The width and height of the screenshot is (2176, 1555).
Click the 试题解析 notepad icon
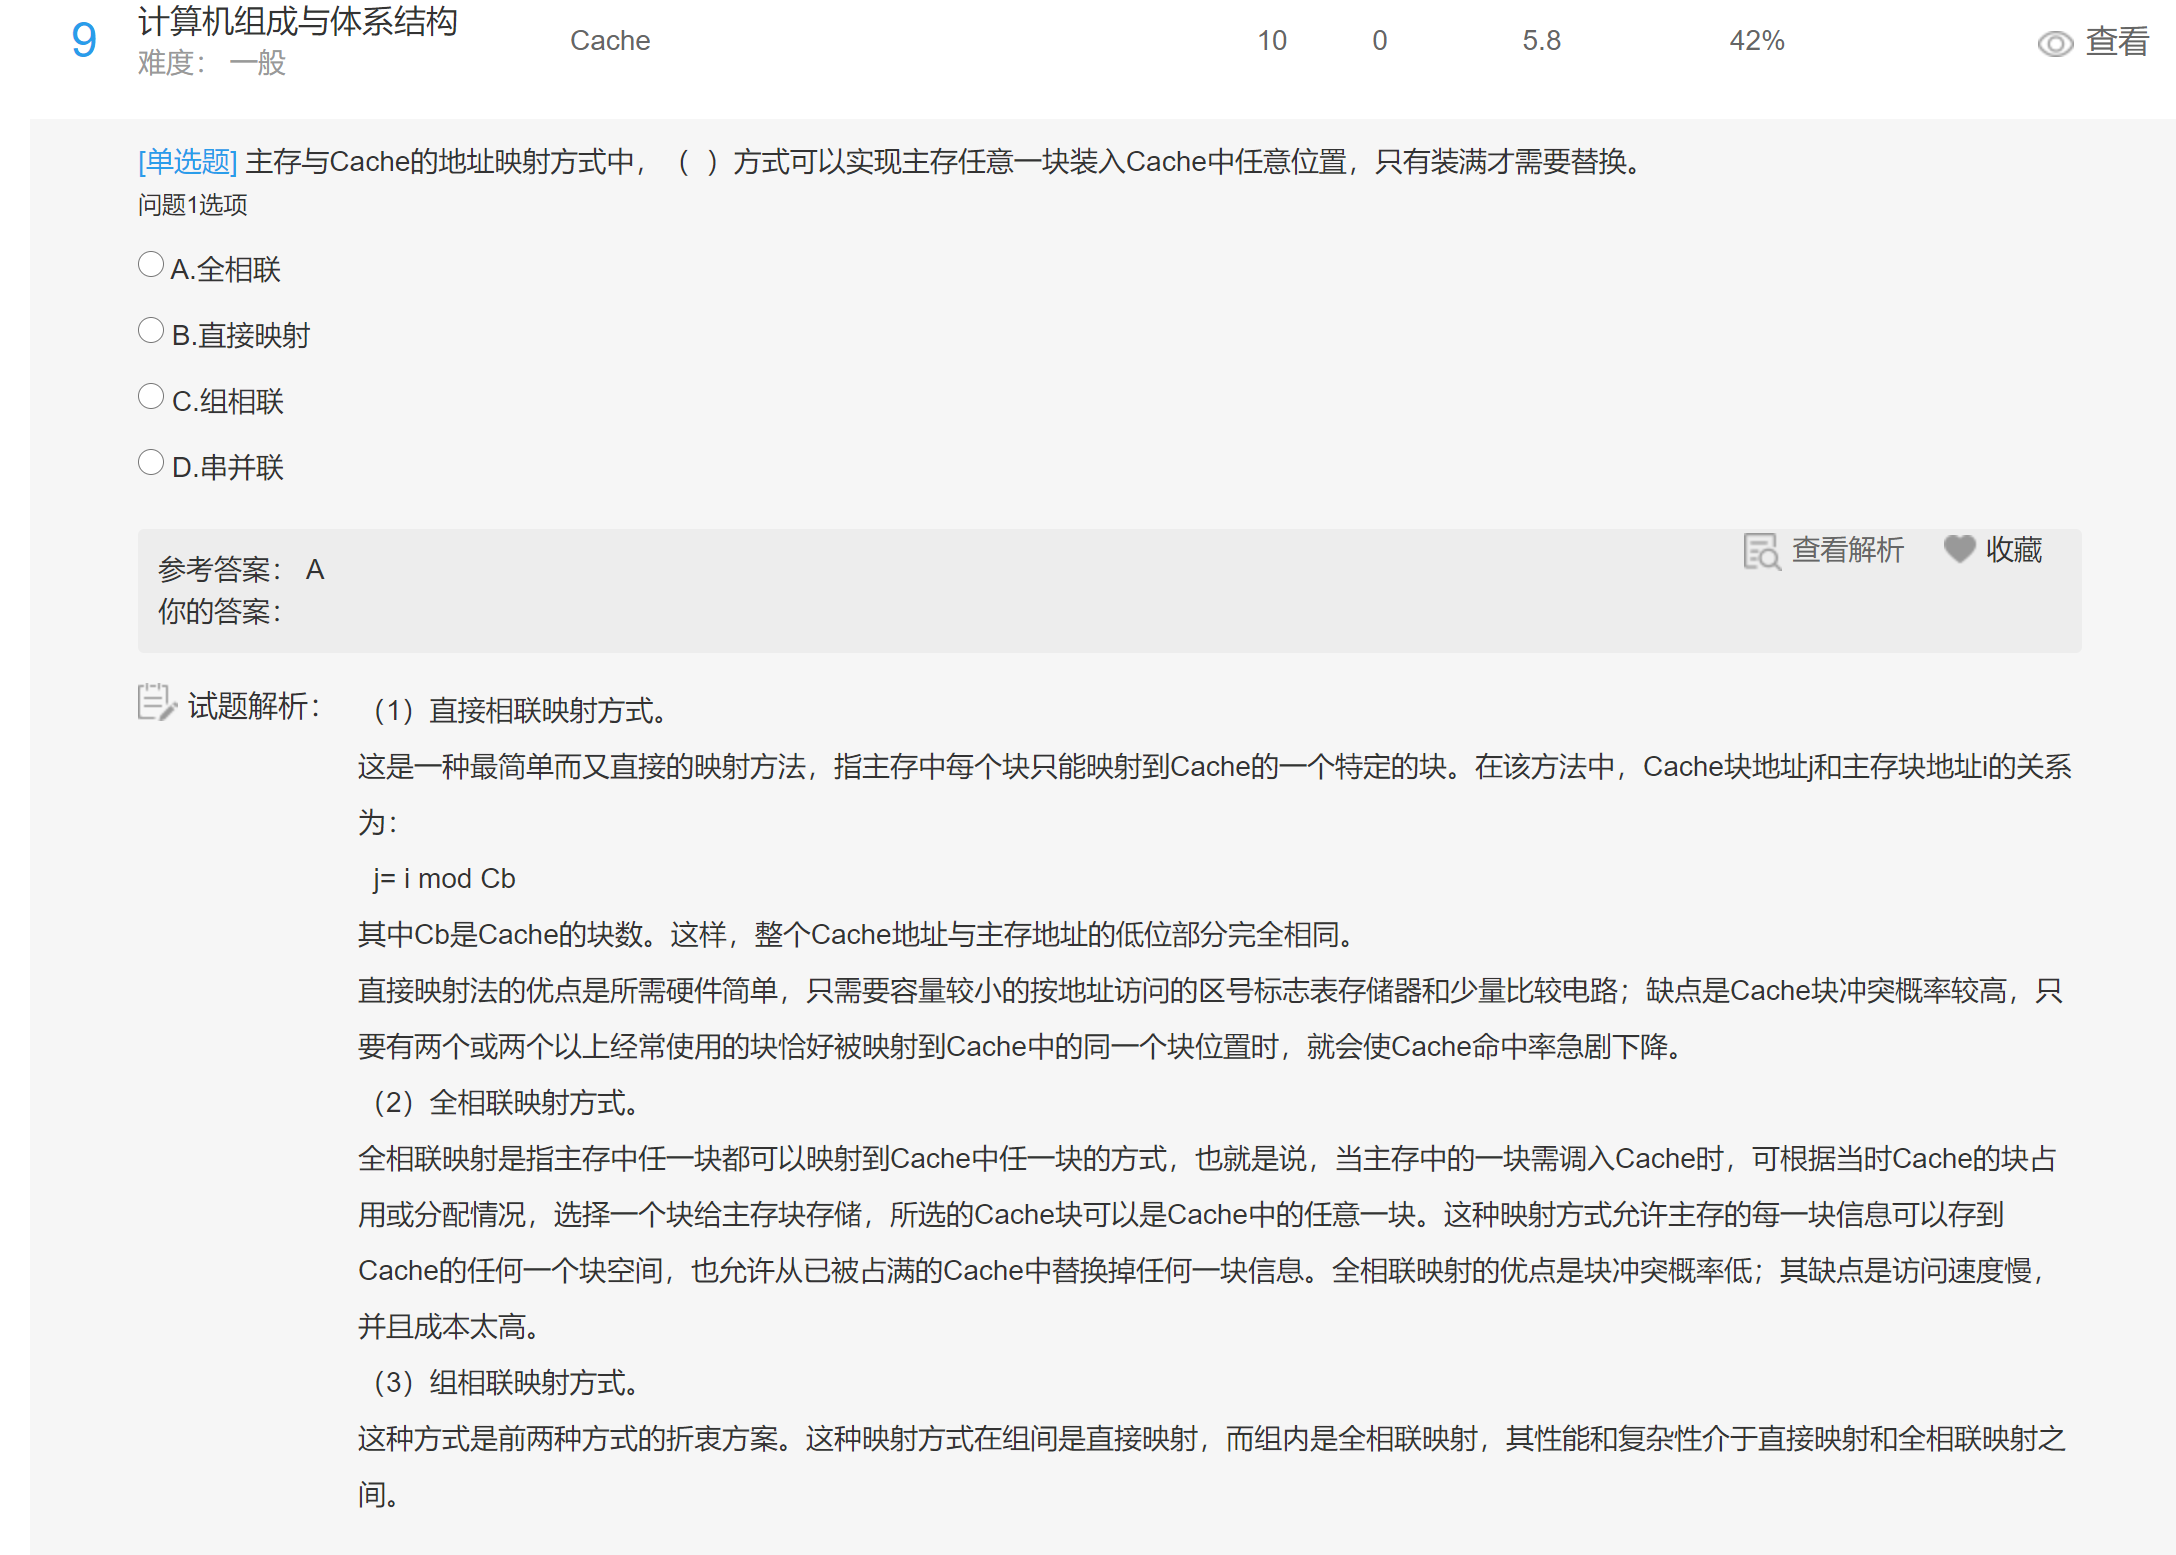pos(157,703)
